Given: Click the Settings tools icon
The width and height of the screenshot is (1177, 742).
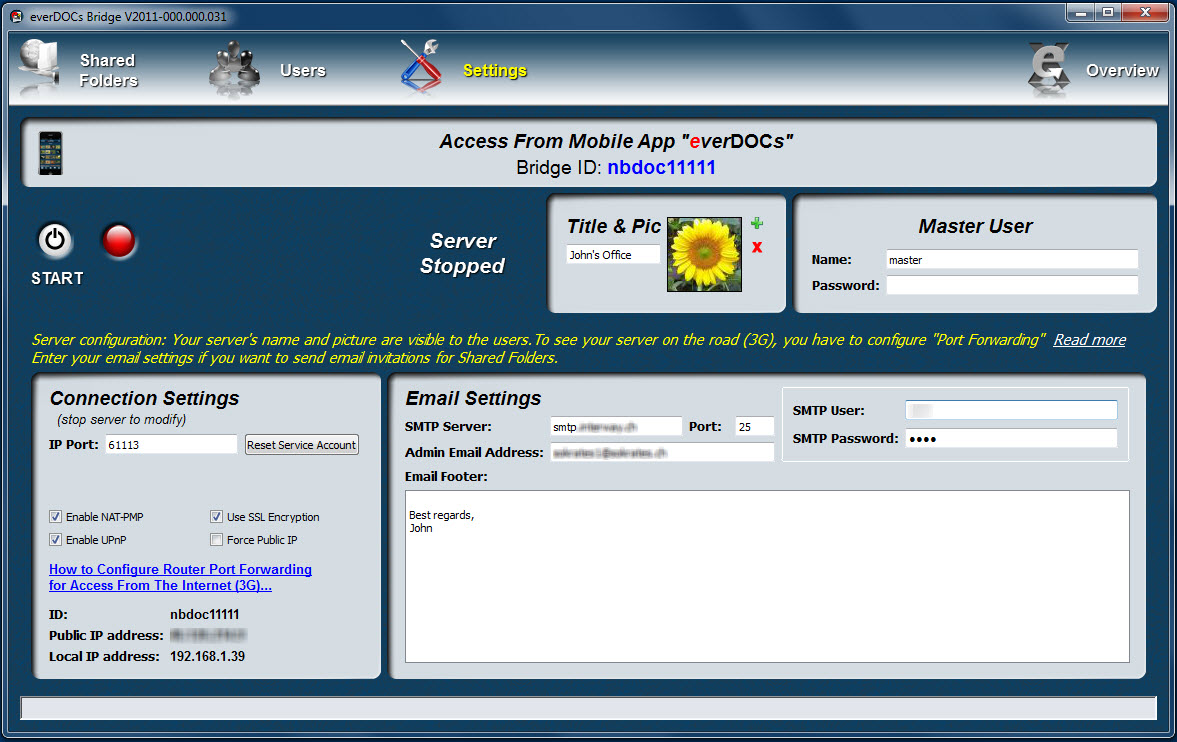Looking at the screenshot, I should click(x=420, y=68).
